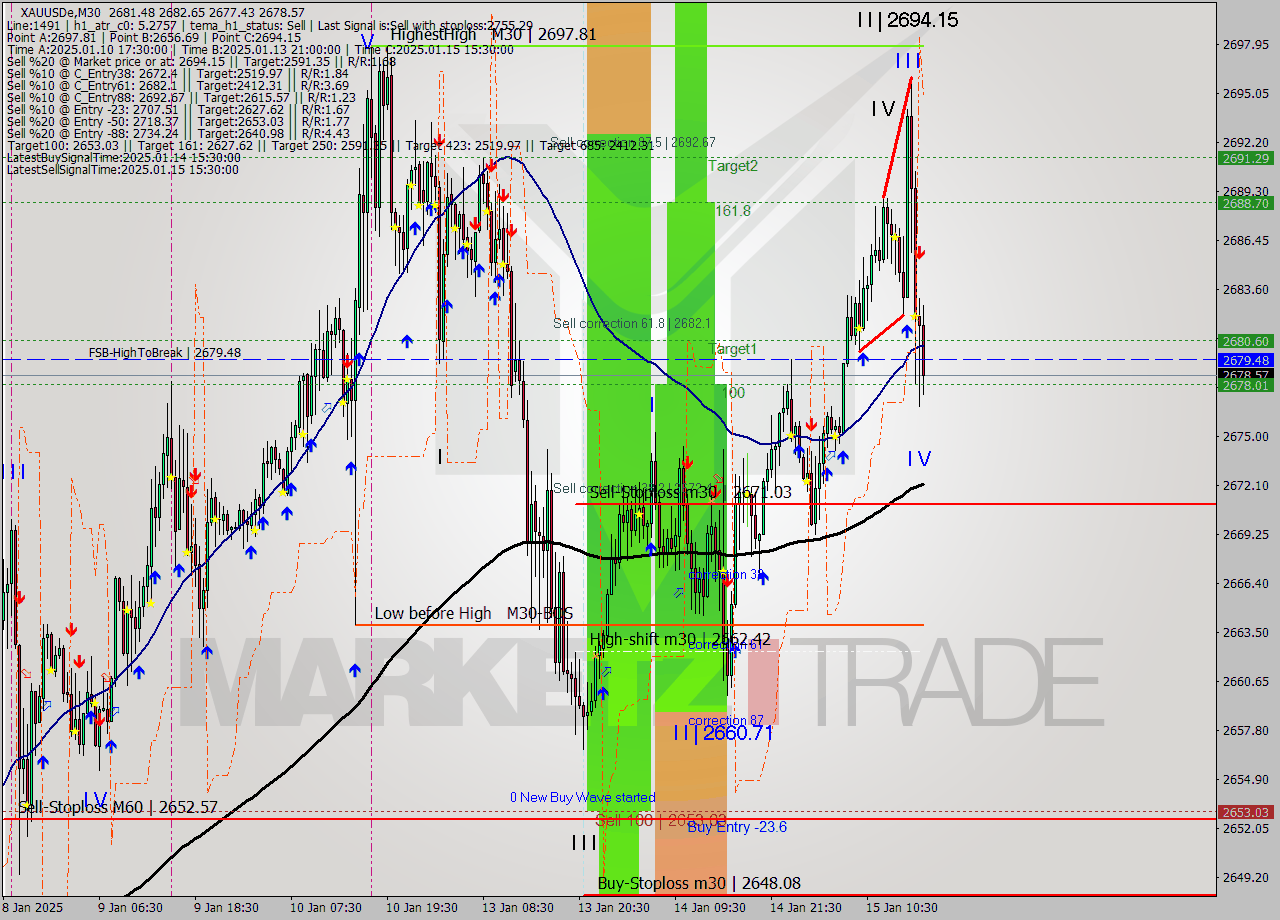Select the '13 Jan 08:30' time label
The image size is (1280, 920).
click(518, 908)
